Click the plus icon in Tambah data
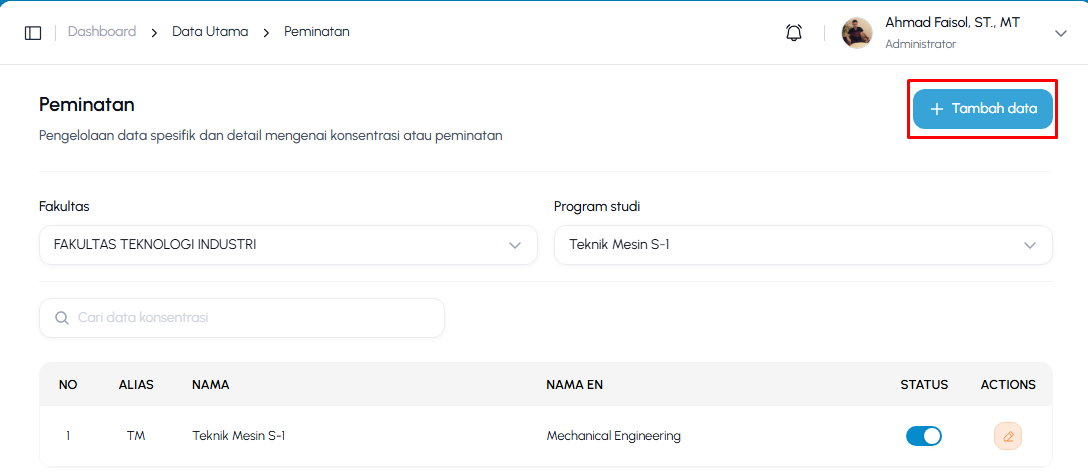Screen dimensions: 1088x475 (x=937, y=109)
